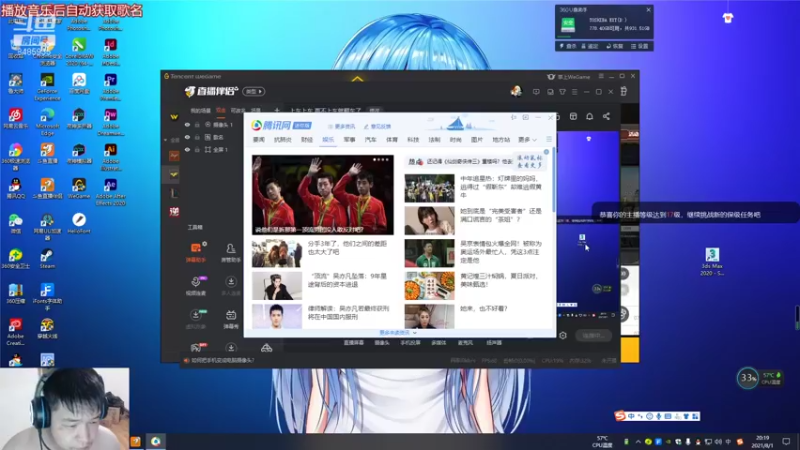Open Adobe Dreamweaver desktop shortcut
Viewport: 800px width, 450px height.
point(110,121)
